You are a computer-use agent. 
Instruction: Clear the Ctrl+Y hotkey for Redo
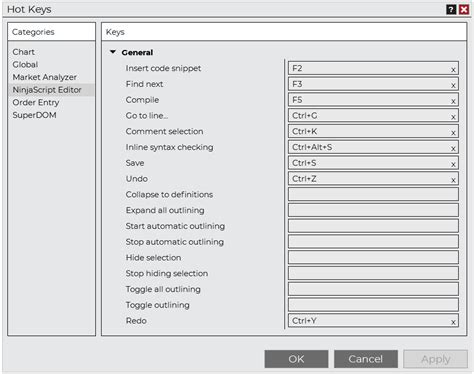tap(453, 322)
